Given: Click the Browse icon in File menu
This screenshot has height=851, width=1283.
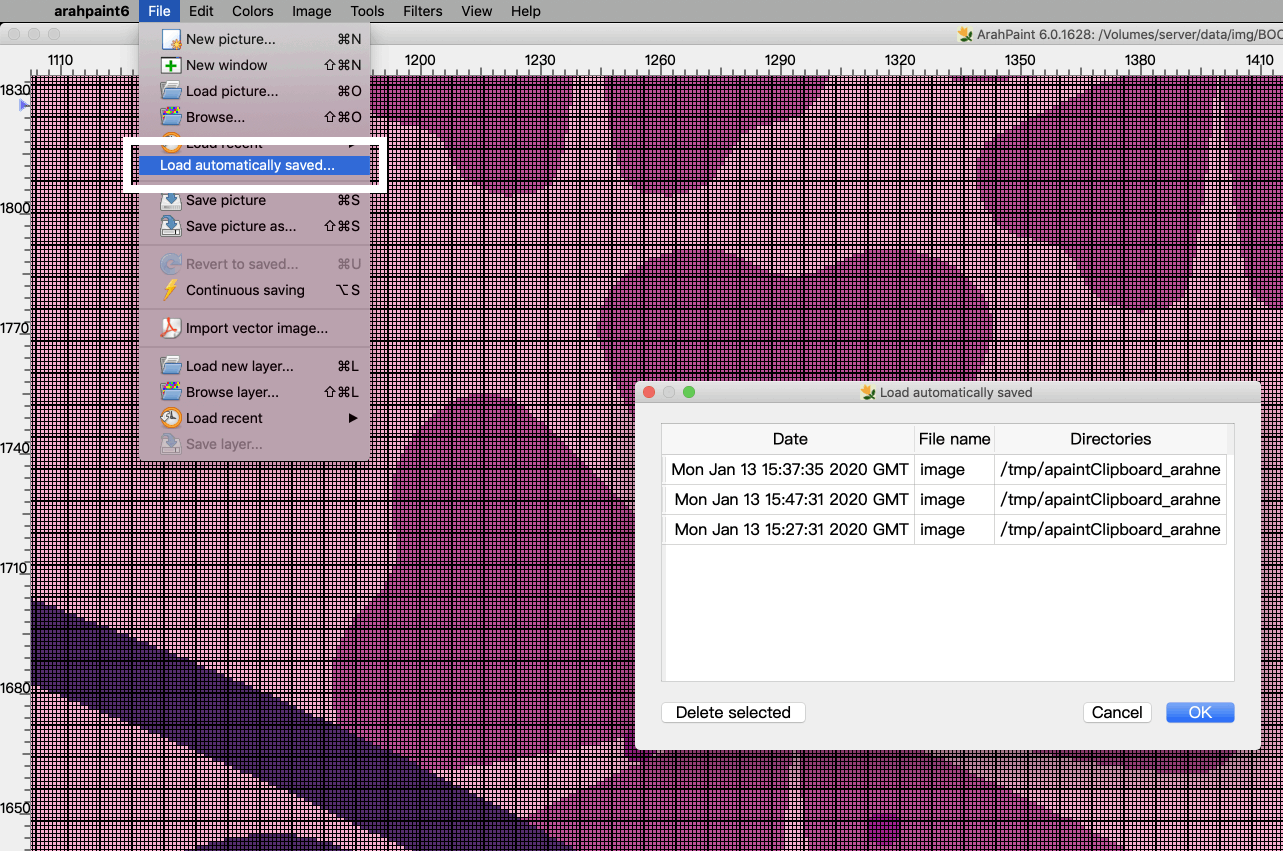Looking at the screenshot, I should pos(171,117).
